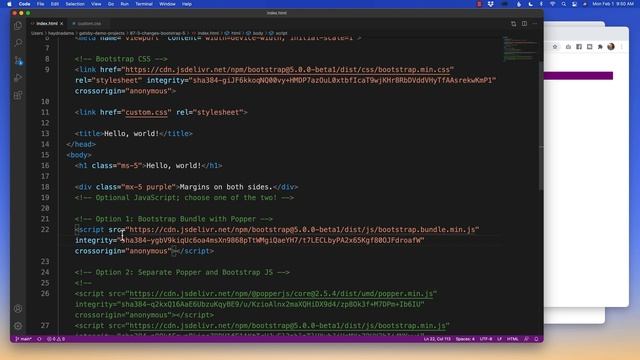This screenshot has height=360, width=640.
Task: Click the popper.min.js URL on line 26
Action: pyautogui.click(x=281, y=294)
